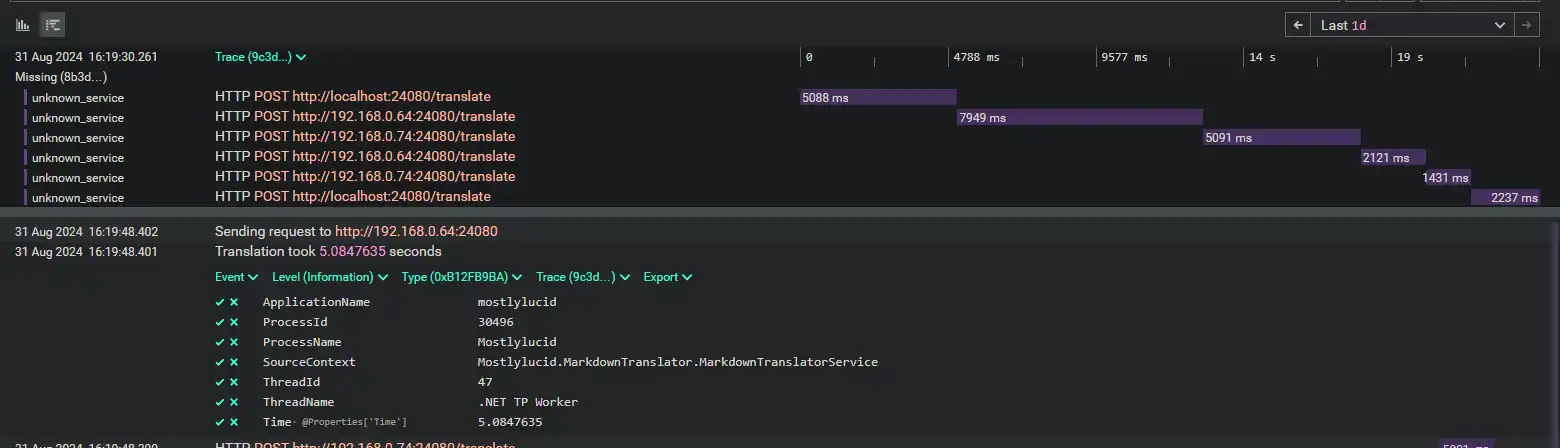Screen dimensions: 1560x448
Task: Click HTTP POST localhost row with 2237 ms span
Action: [353, 197]
